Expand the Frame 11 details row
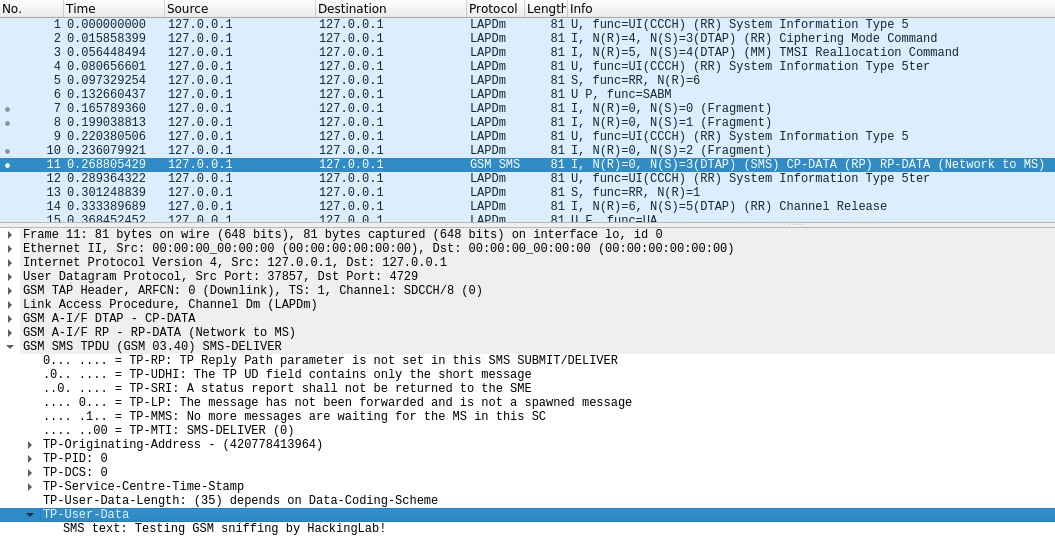 coord(9,234)
